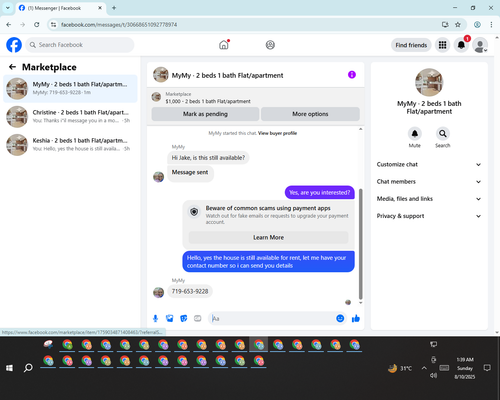The width and height of the screenshot is (500, 400).
Task: Click Learn More in scam warning
Action: pos(268,237)
